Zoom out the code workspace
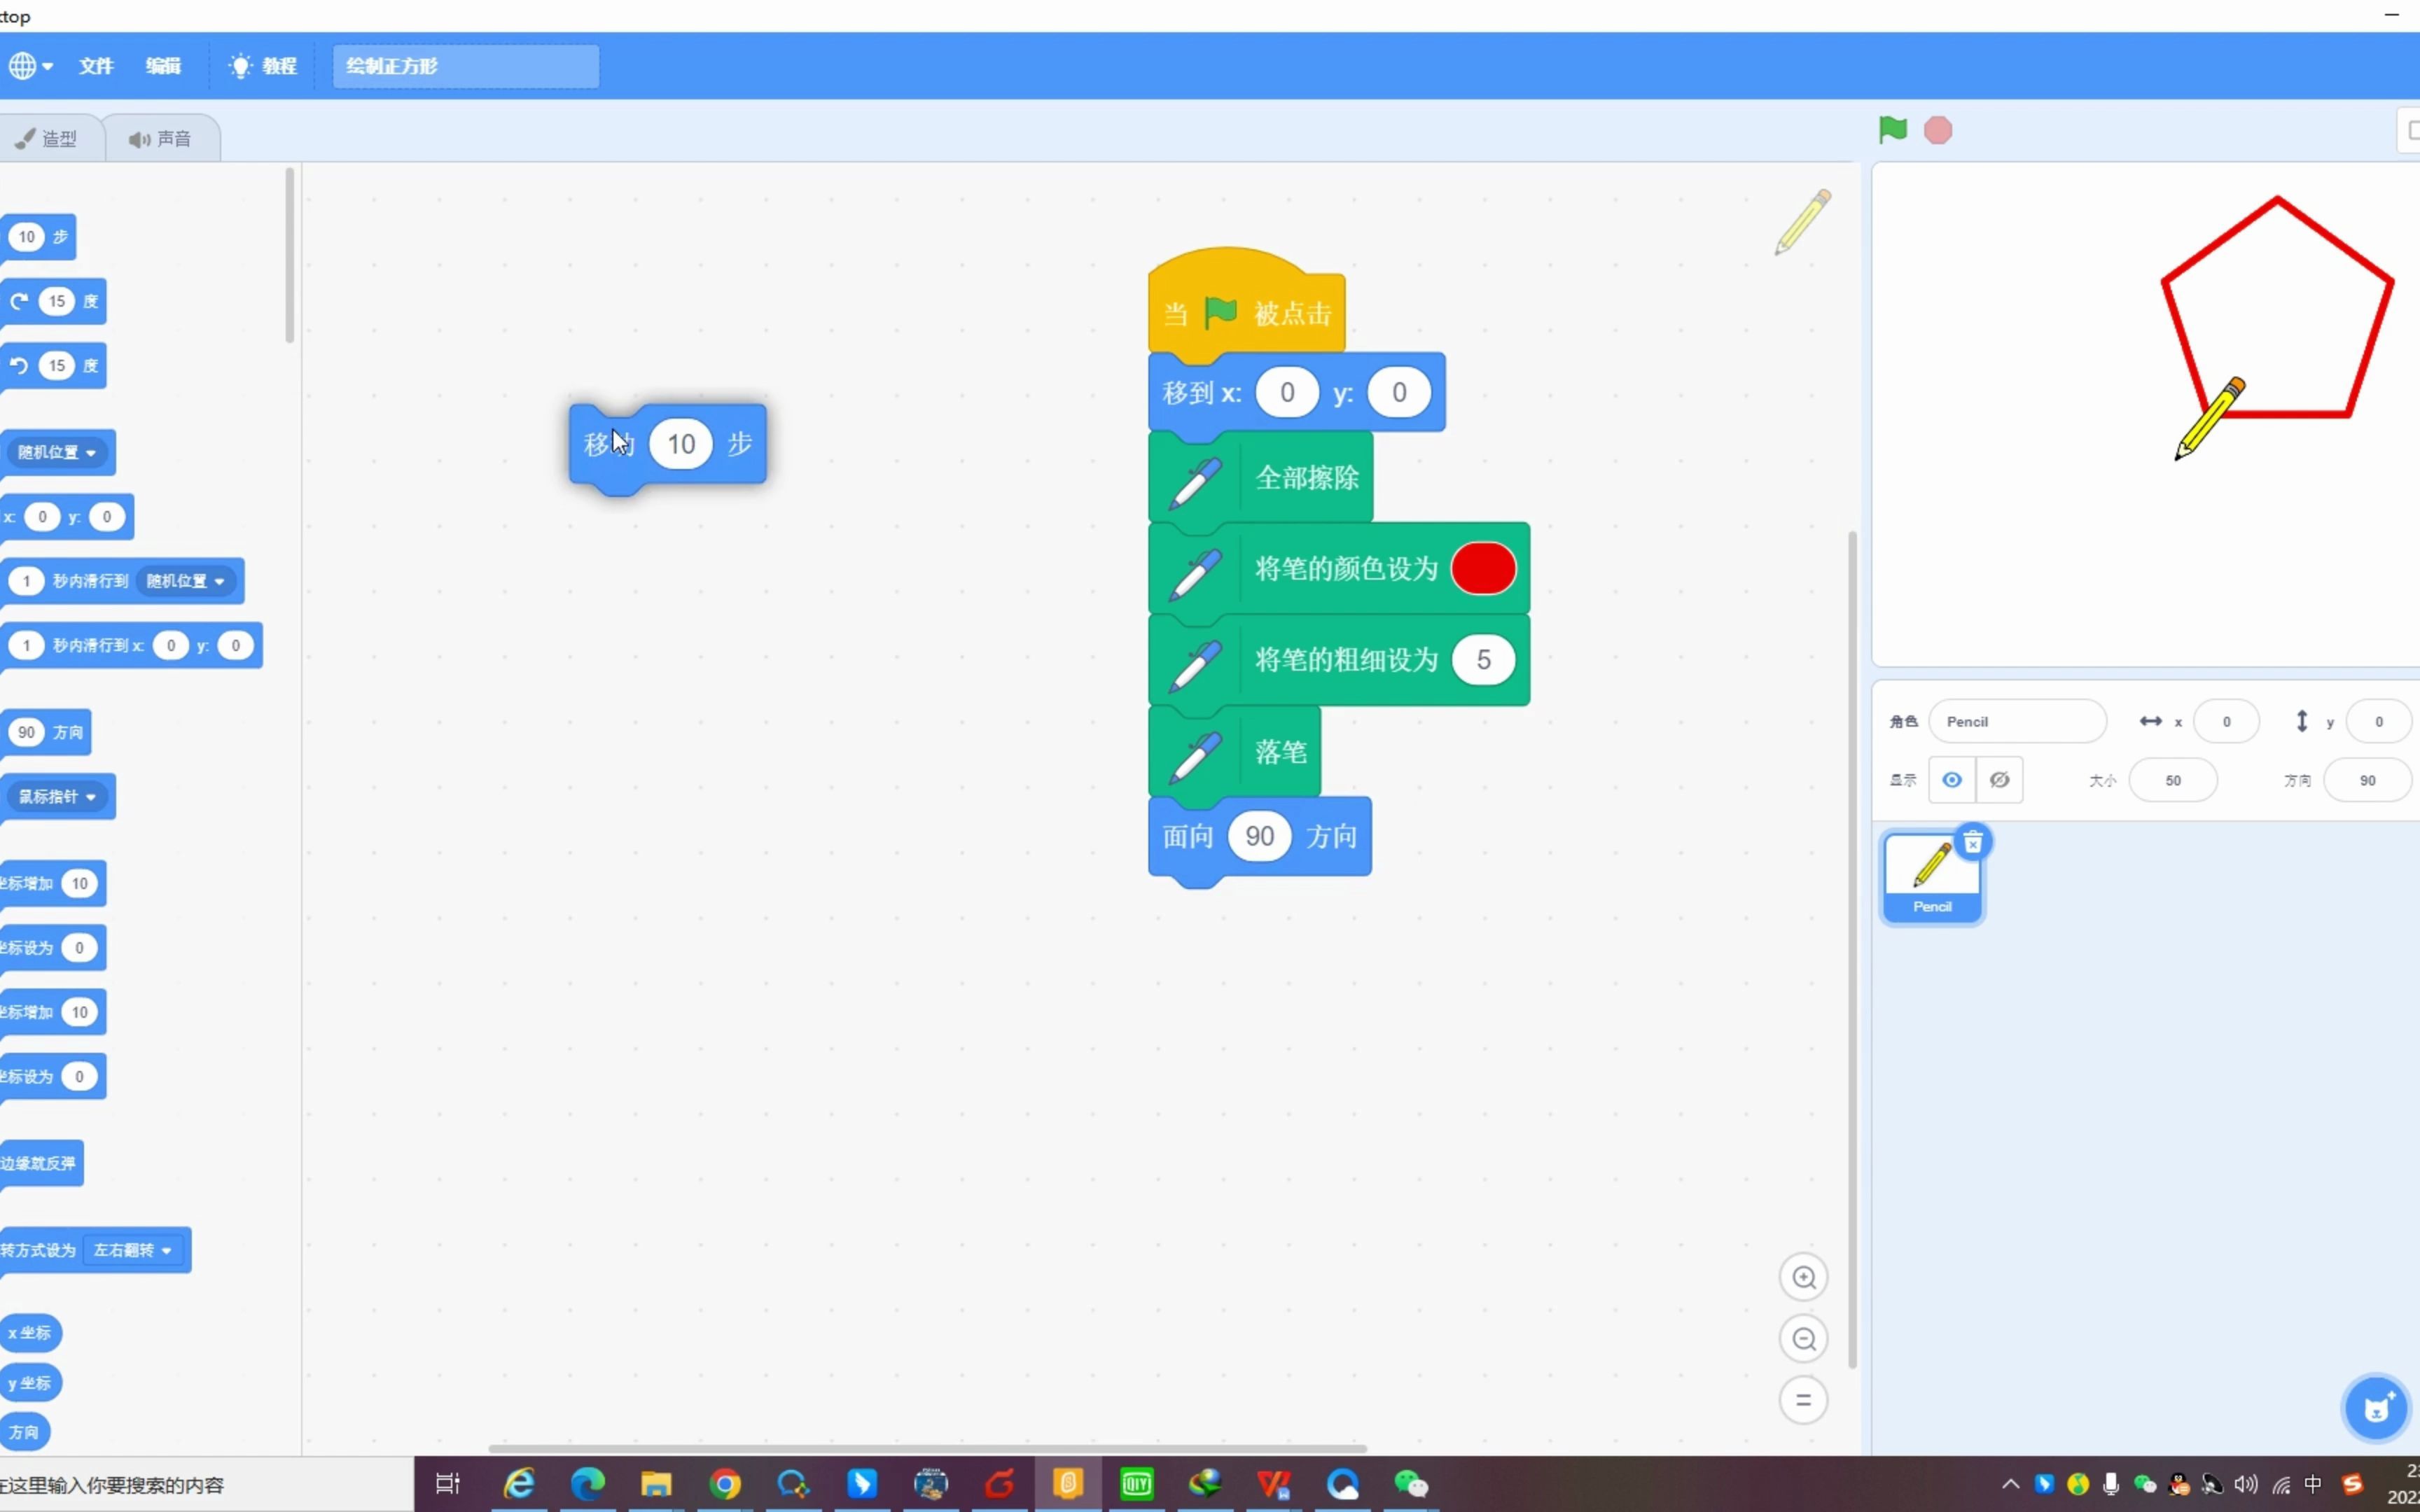This screenshot has height=1512, width=2420. 1803,1338
